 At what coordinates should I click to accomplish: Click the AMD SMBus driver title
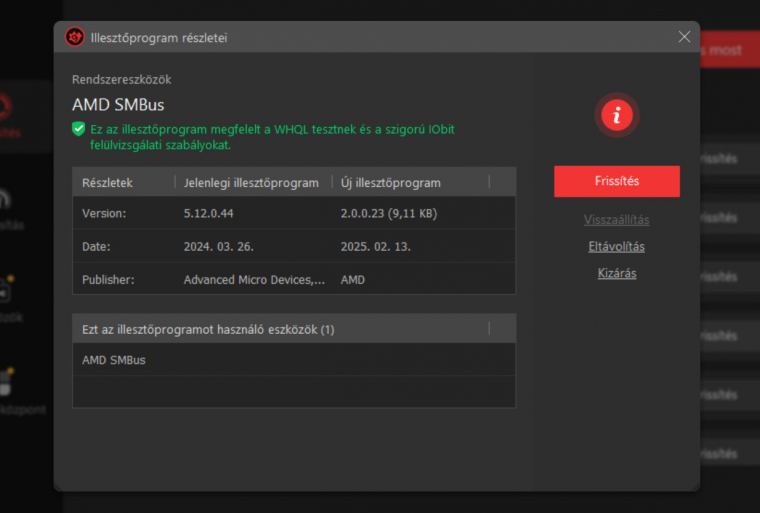point(118,105)
